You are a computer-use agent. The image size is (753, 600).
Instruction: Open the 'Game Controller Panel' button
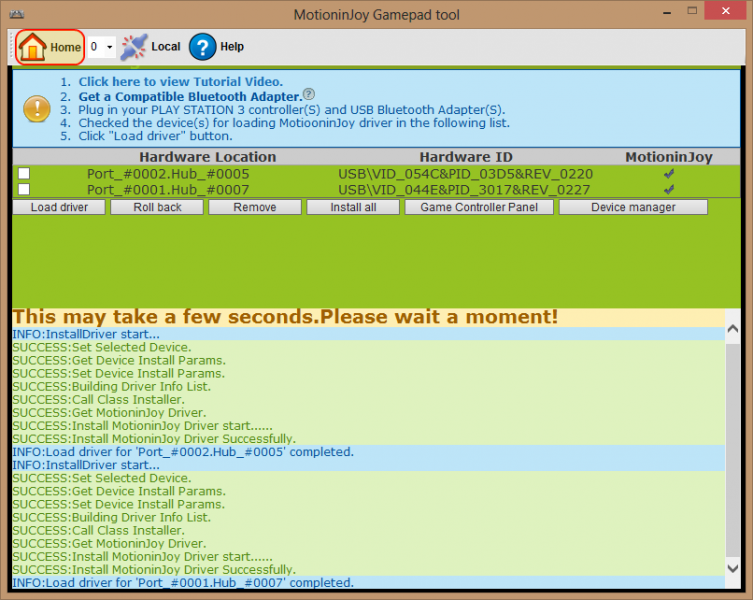(x=479, y=207)
